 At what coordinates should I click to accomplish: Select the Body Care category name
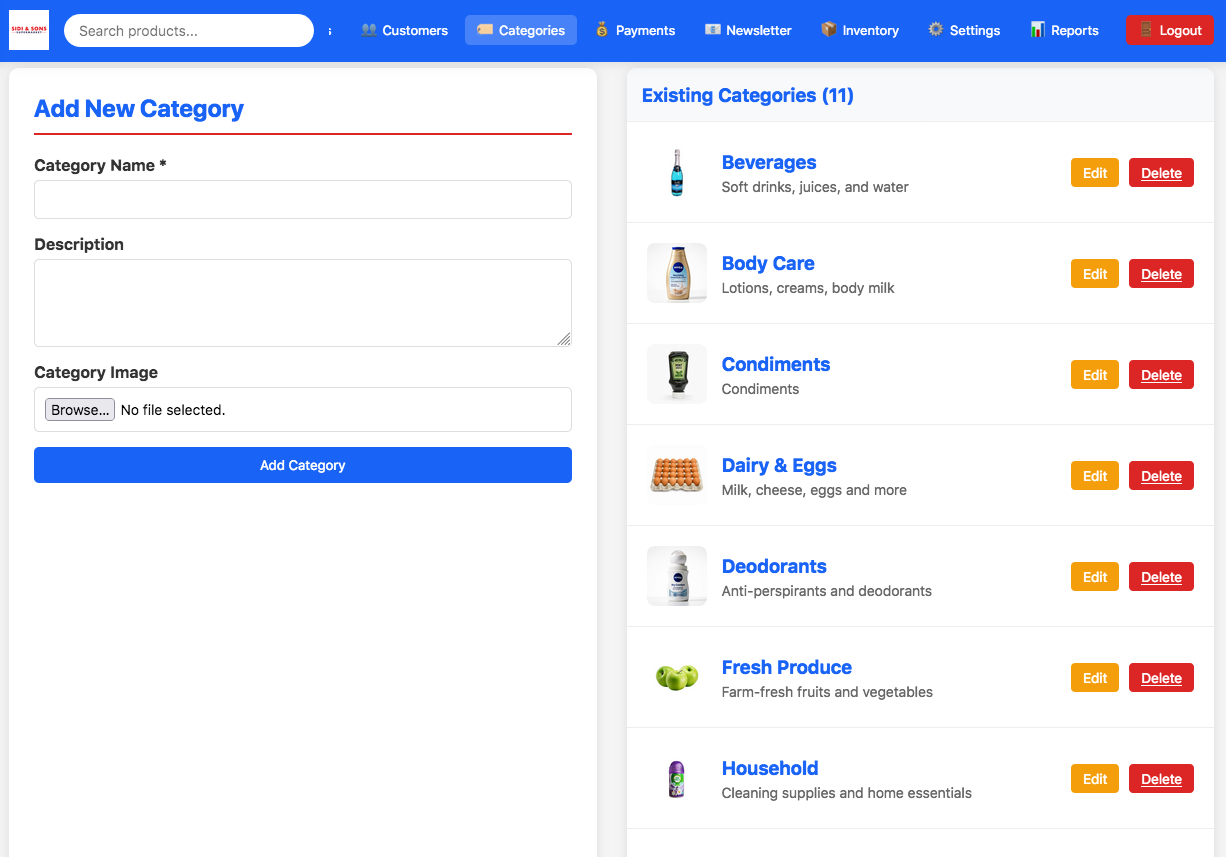[x=768, y=263]
